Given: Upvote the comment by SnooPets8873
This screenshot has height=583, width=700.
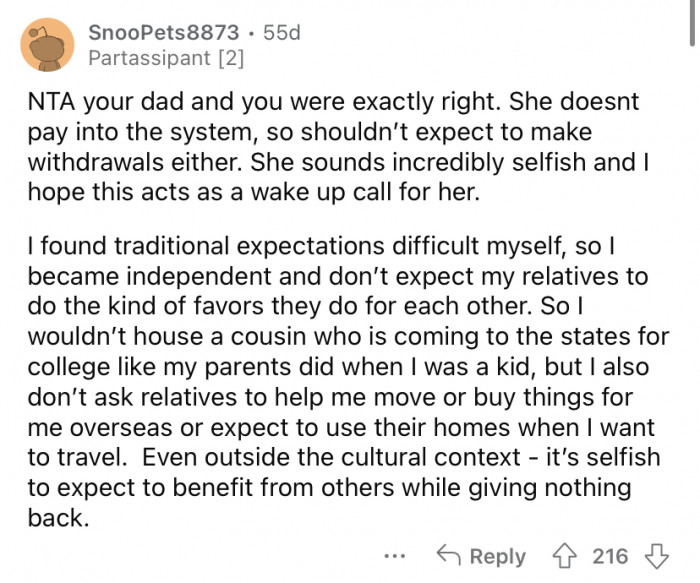Looking at the screenshot, I should [565, 556].
